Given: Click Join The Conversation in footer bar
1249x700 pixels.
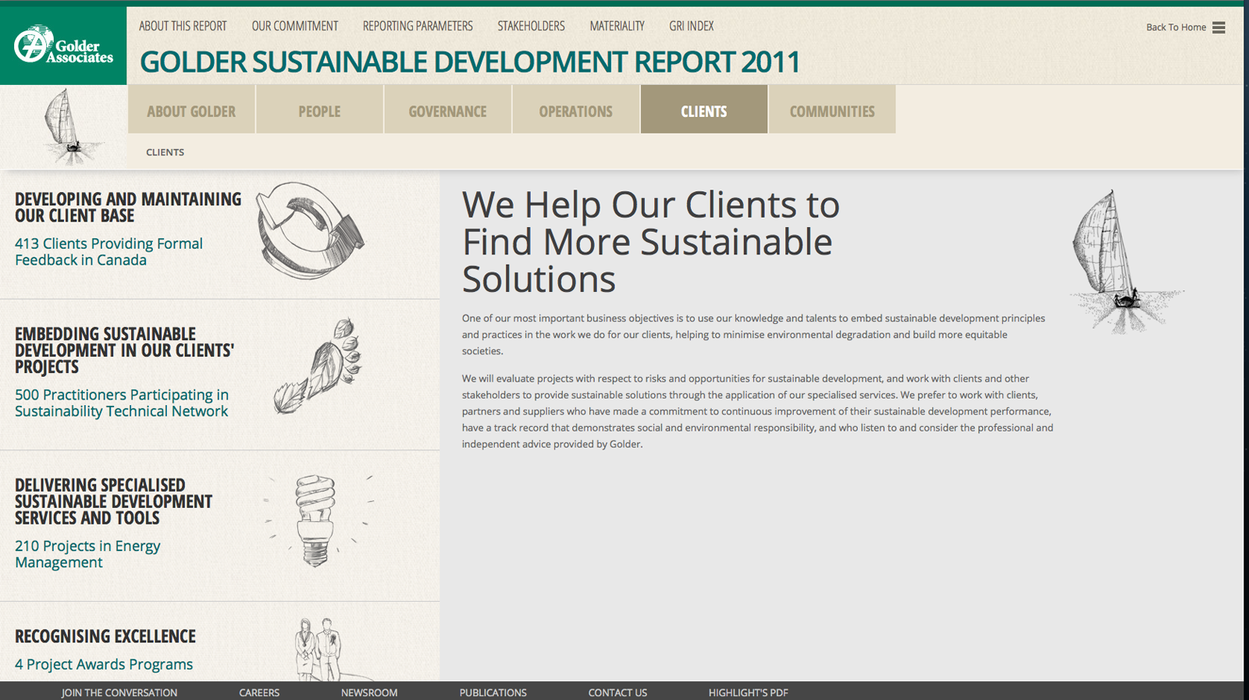Looking at the screenshot, I should pyautogui.click(x=119, y=692).
